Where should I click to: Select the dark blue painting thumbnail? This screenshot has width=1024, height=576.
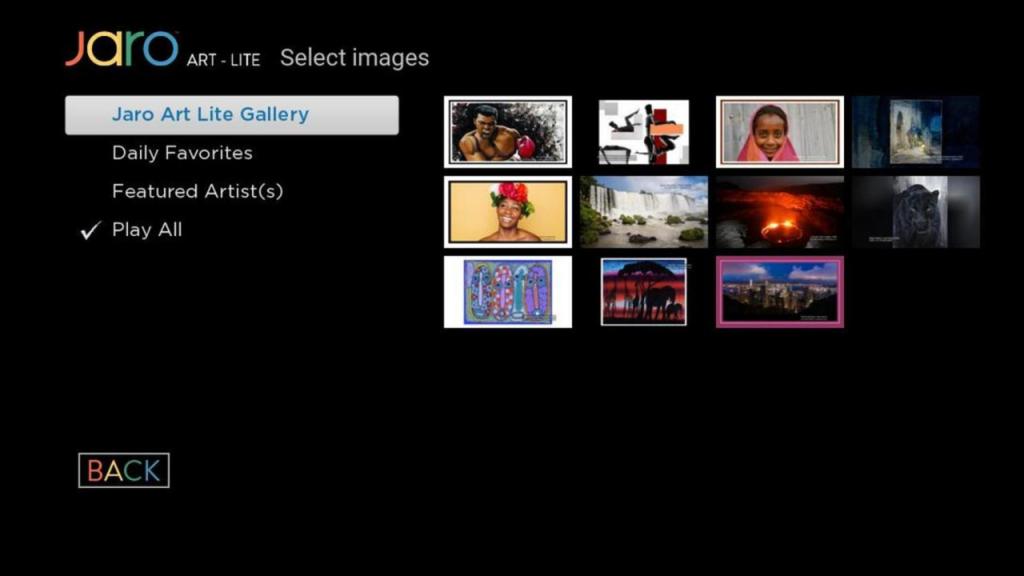click(916, 132)
